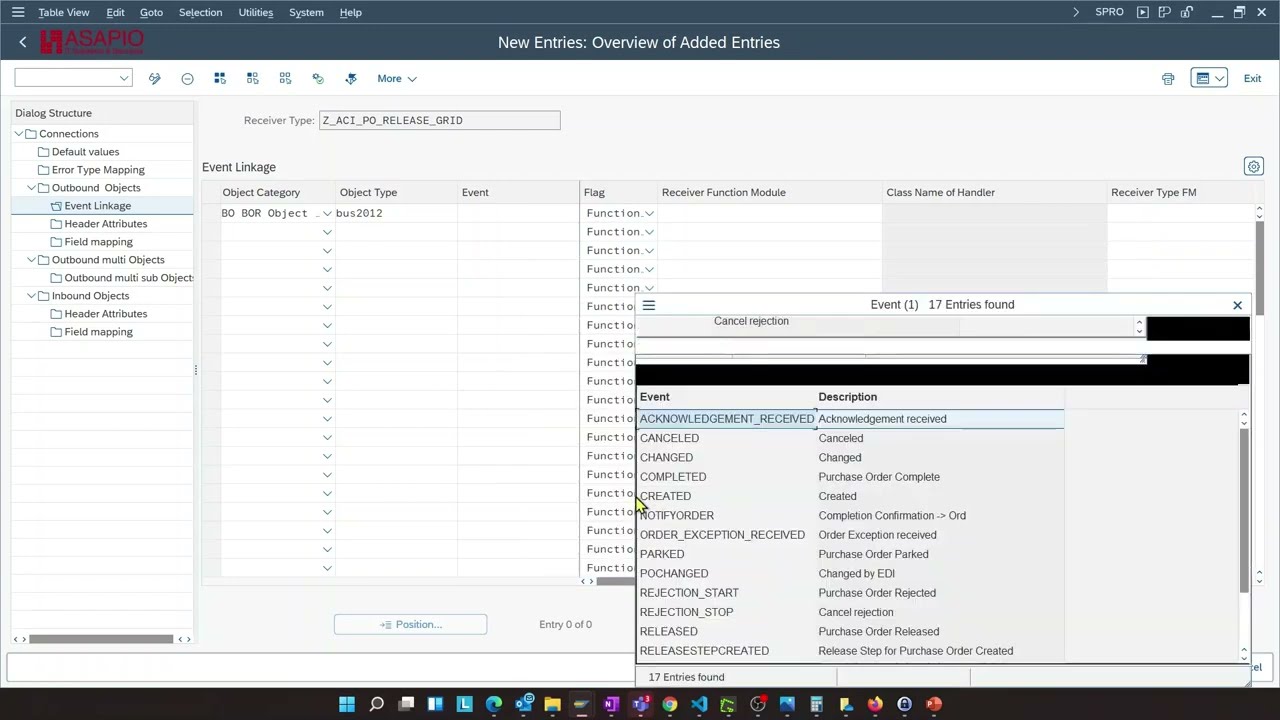Screen dimensions: 1280x720
Task: Open the command field dropdown
Action: [124, 78]
